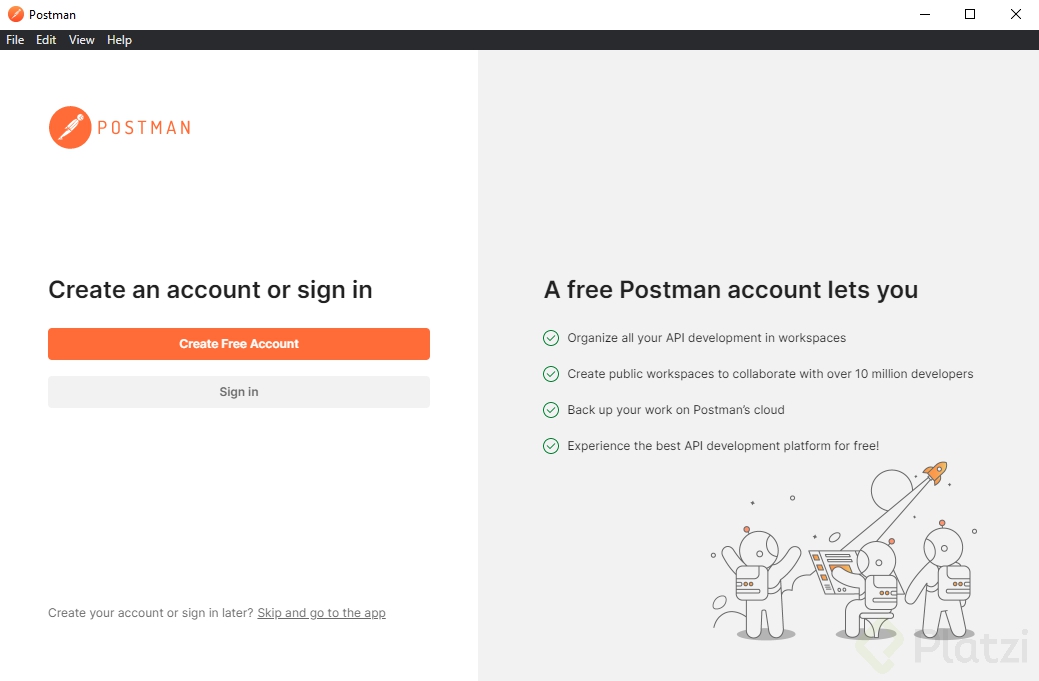Click the checkmark next to cloud backup benefit
1039x681 pixels.
(x=551, y=410)
